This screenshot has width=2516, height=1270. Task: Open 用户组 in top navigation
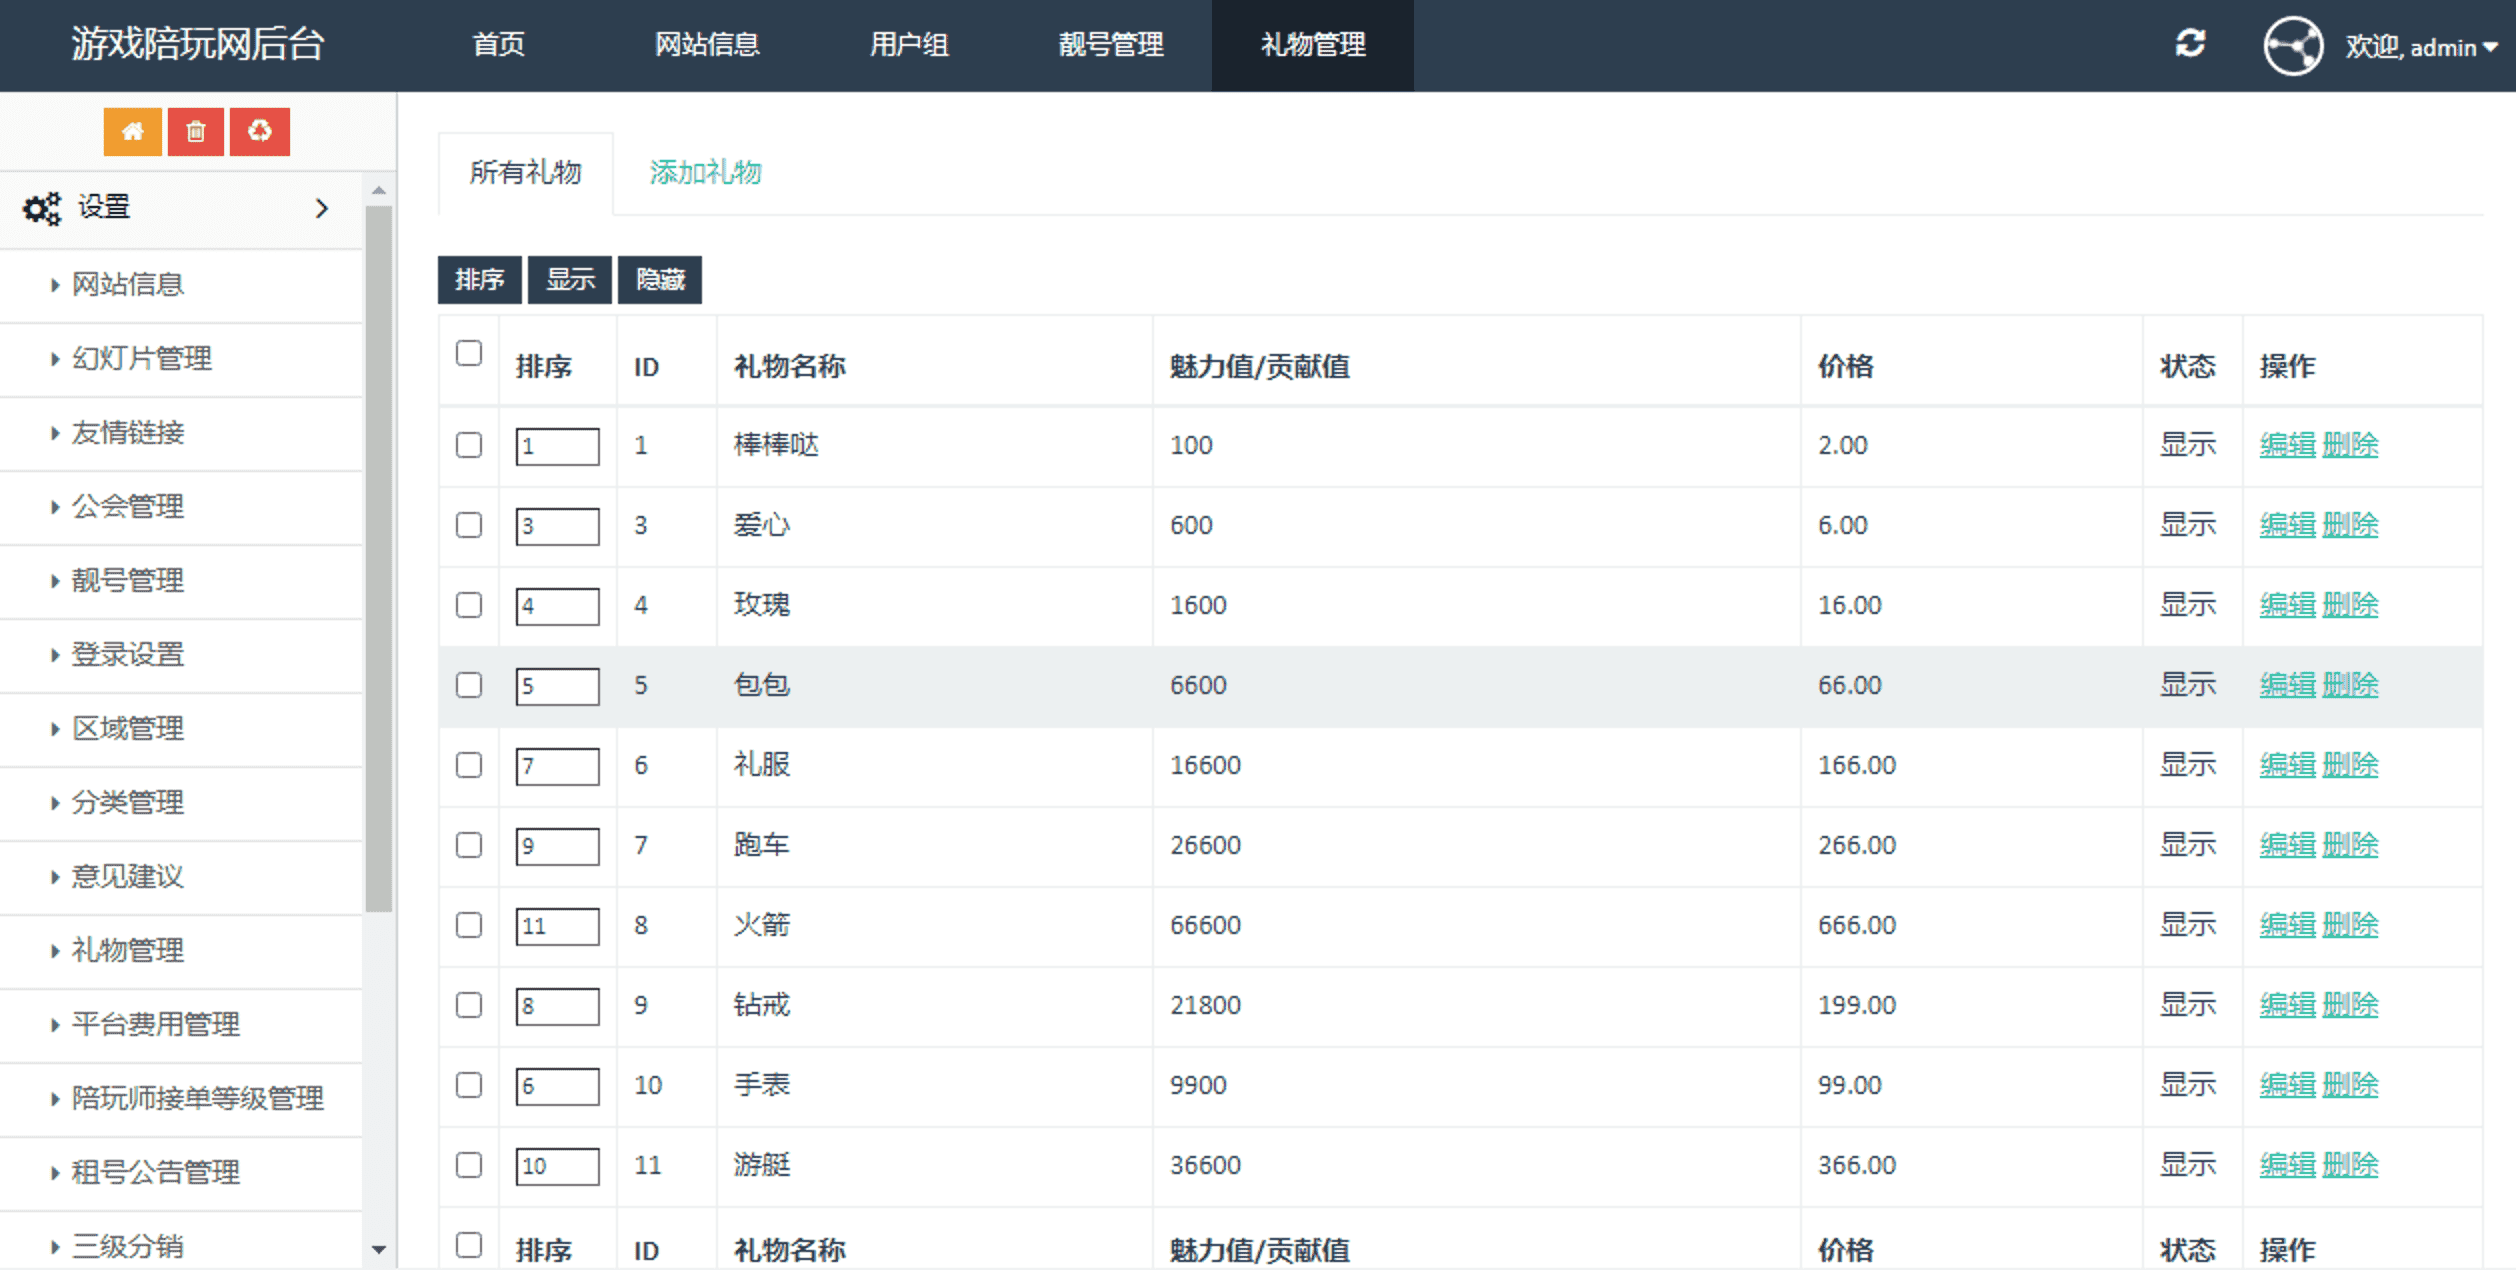pos(908,45)
